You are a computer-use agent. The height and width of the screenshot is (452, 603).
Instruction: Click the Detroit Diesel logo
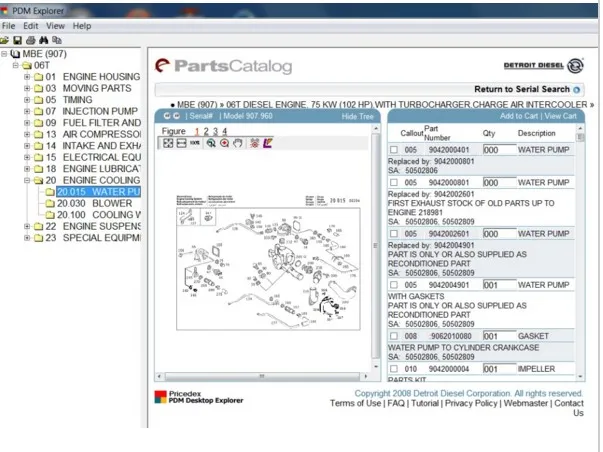(544, 66)
